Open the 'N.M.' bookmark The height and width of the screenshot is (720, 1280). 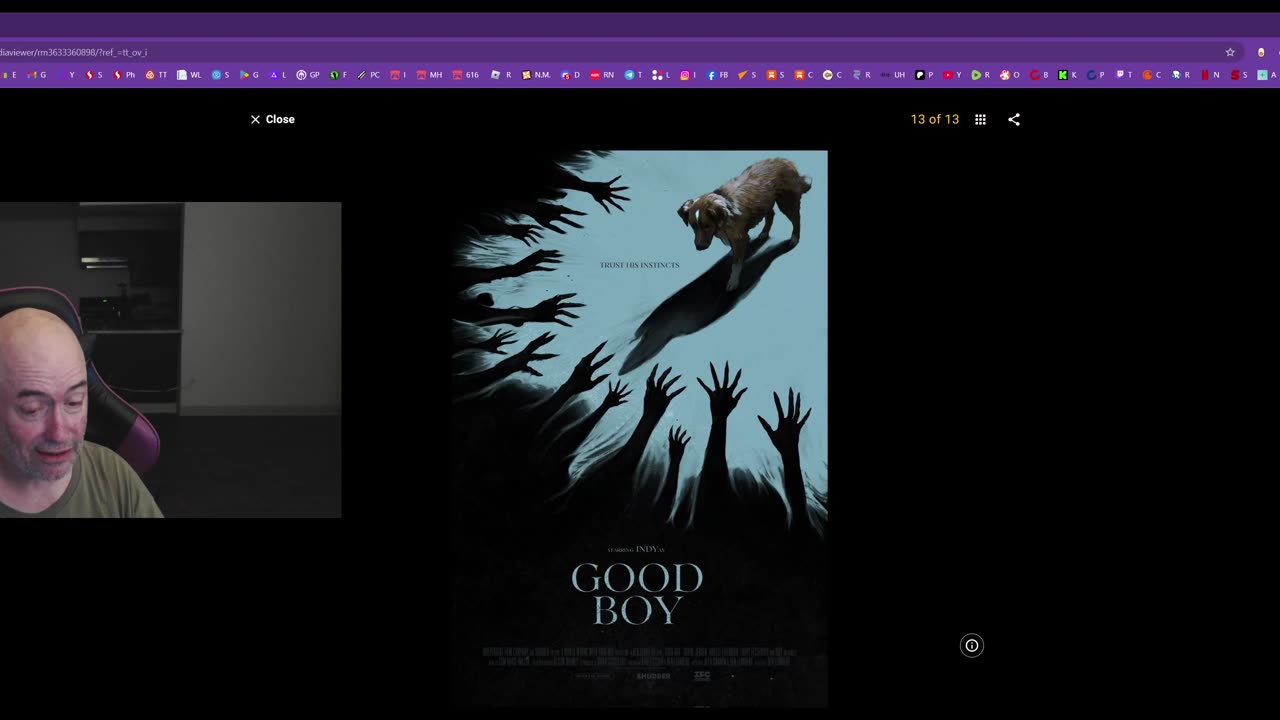536,75
